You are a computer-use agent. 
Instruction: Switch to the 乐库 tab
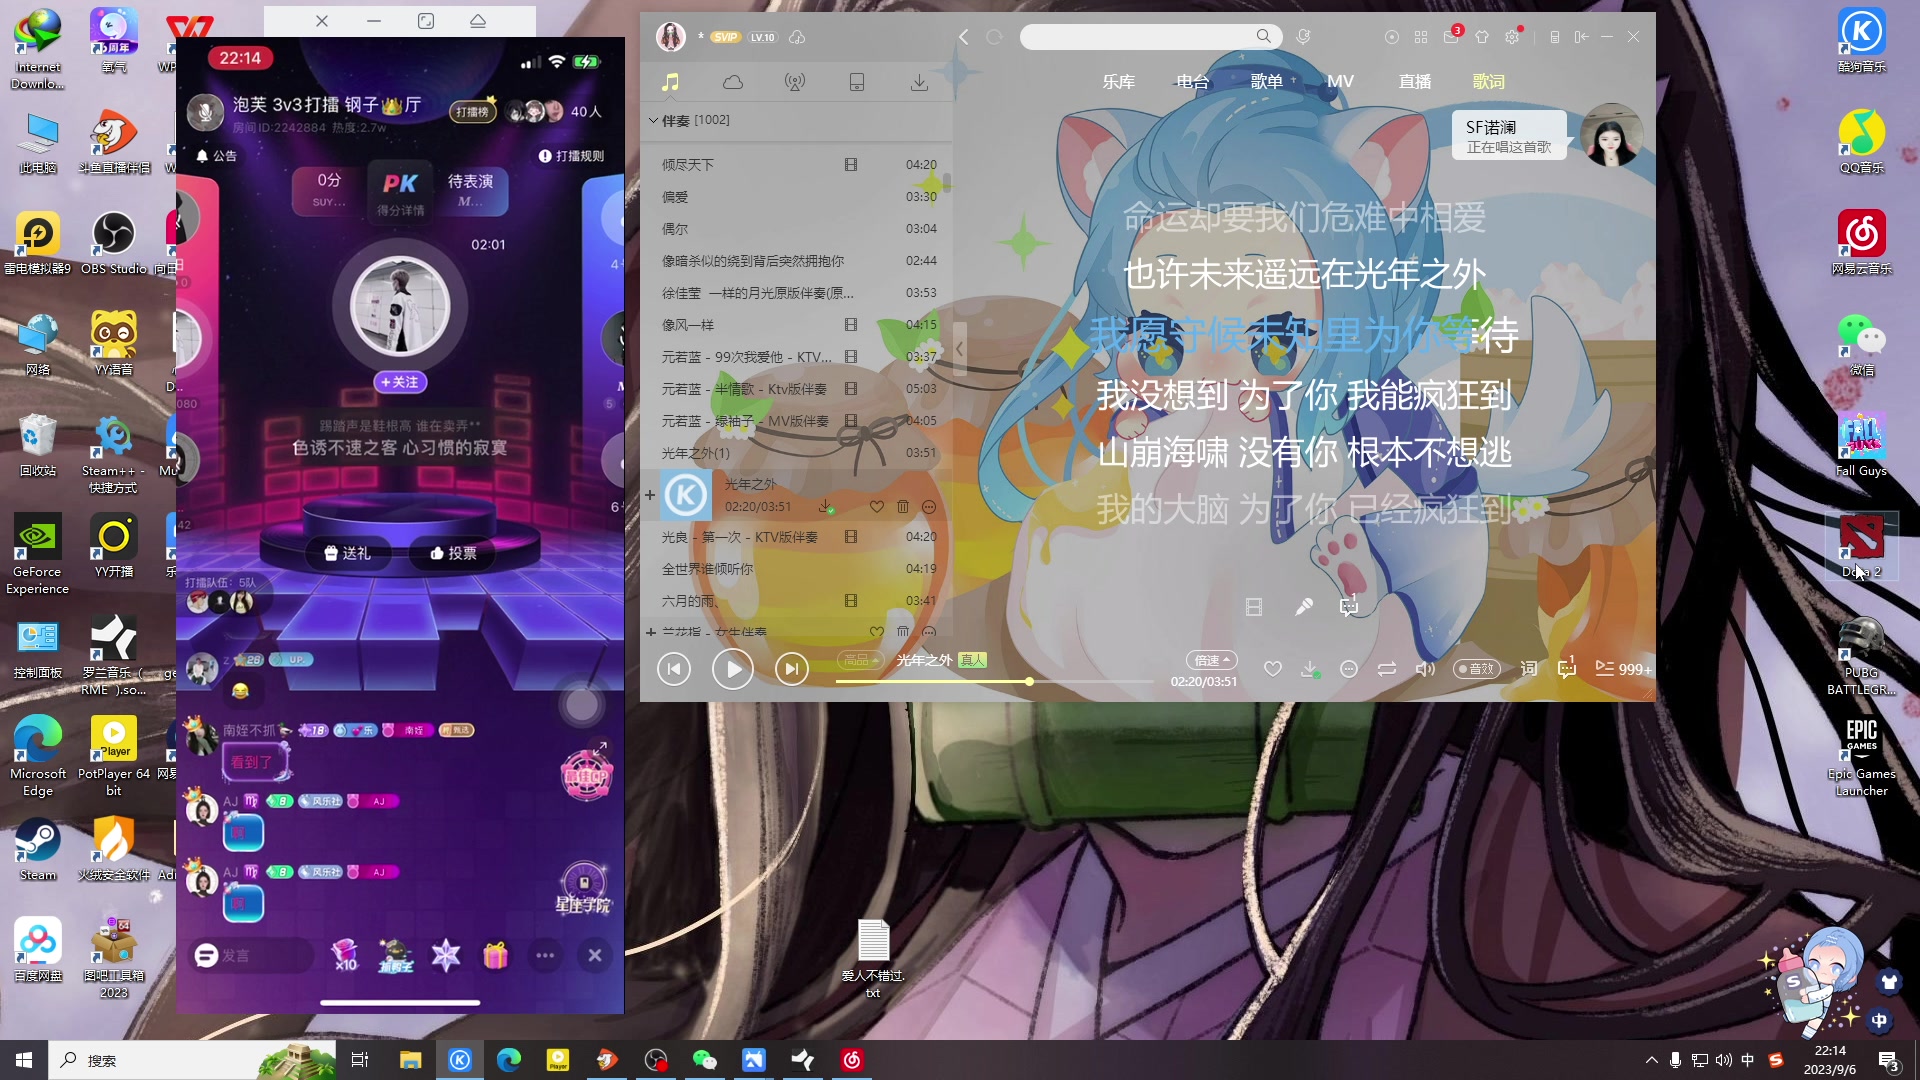point(1118,82)
